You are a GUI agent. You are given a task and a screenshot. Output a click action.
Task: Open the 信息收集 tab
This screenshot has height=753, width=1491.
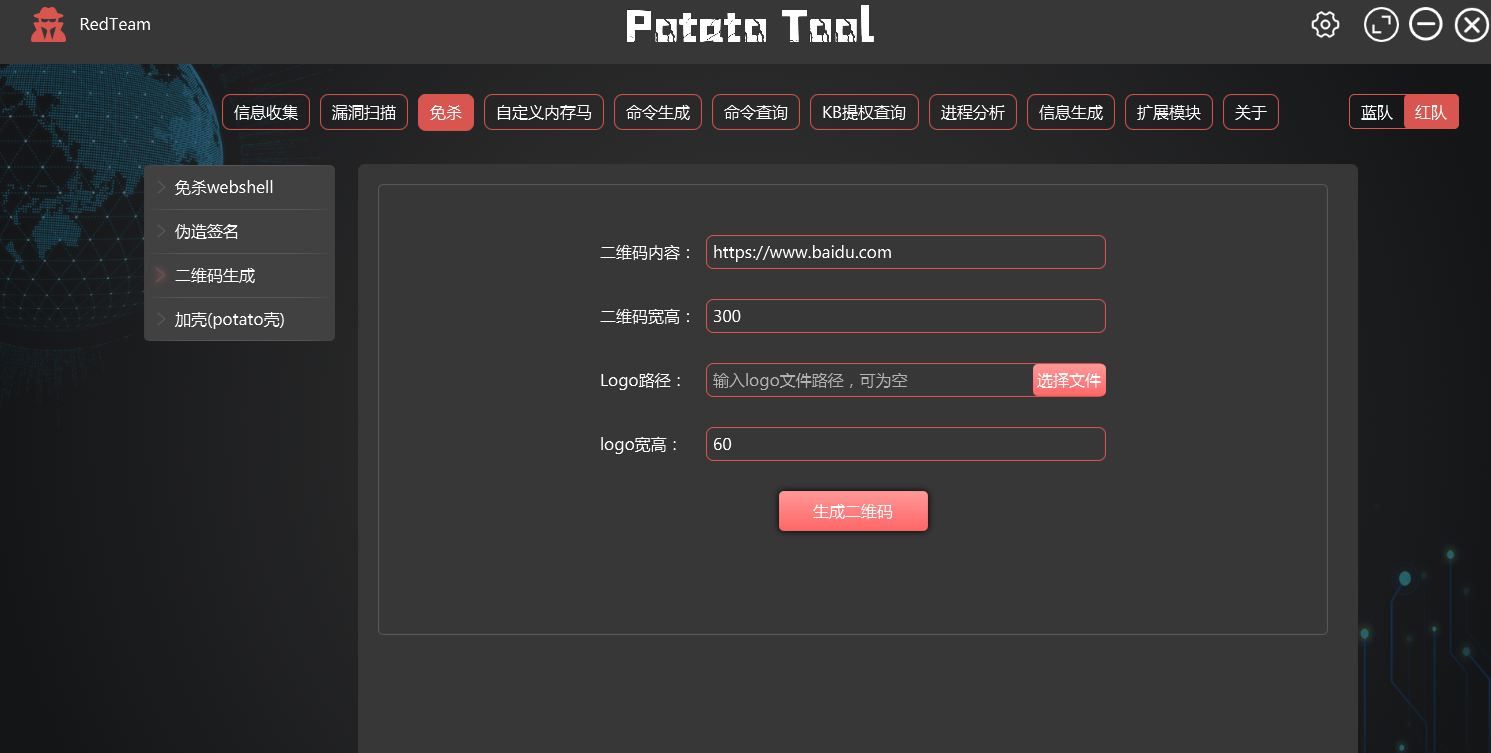point(266,112)
